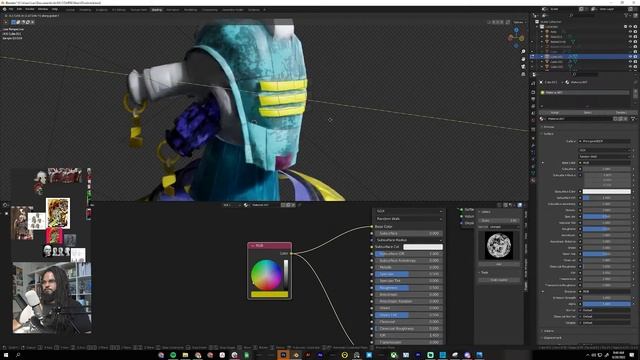Open the material browse dropdown in properties

tap(543, 119)
